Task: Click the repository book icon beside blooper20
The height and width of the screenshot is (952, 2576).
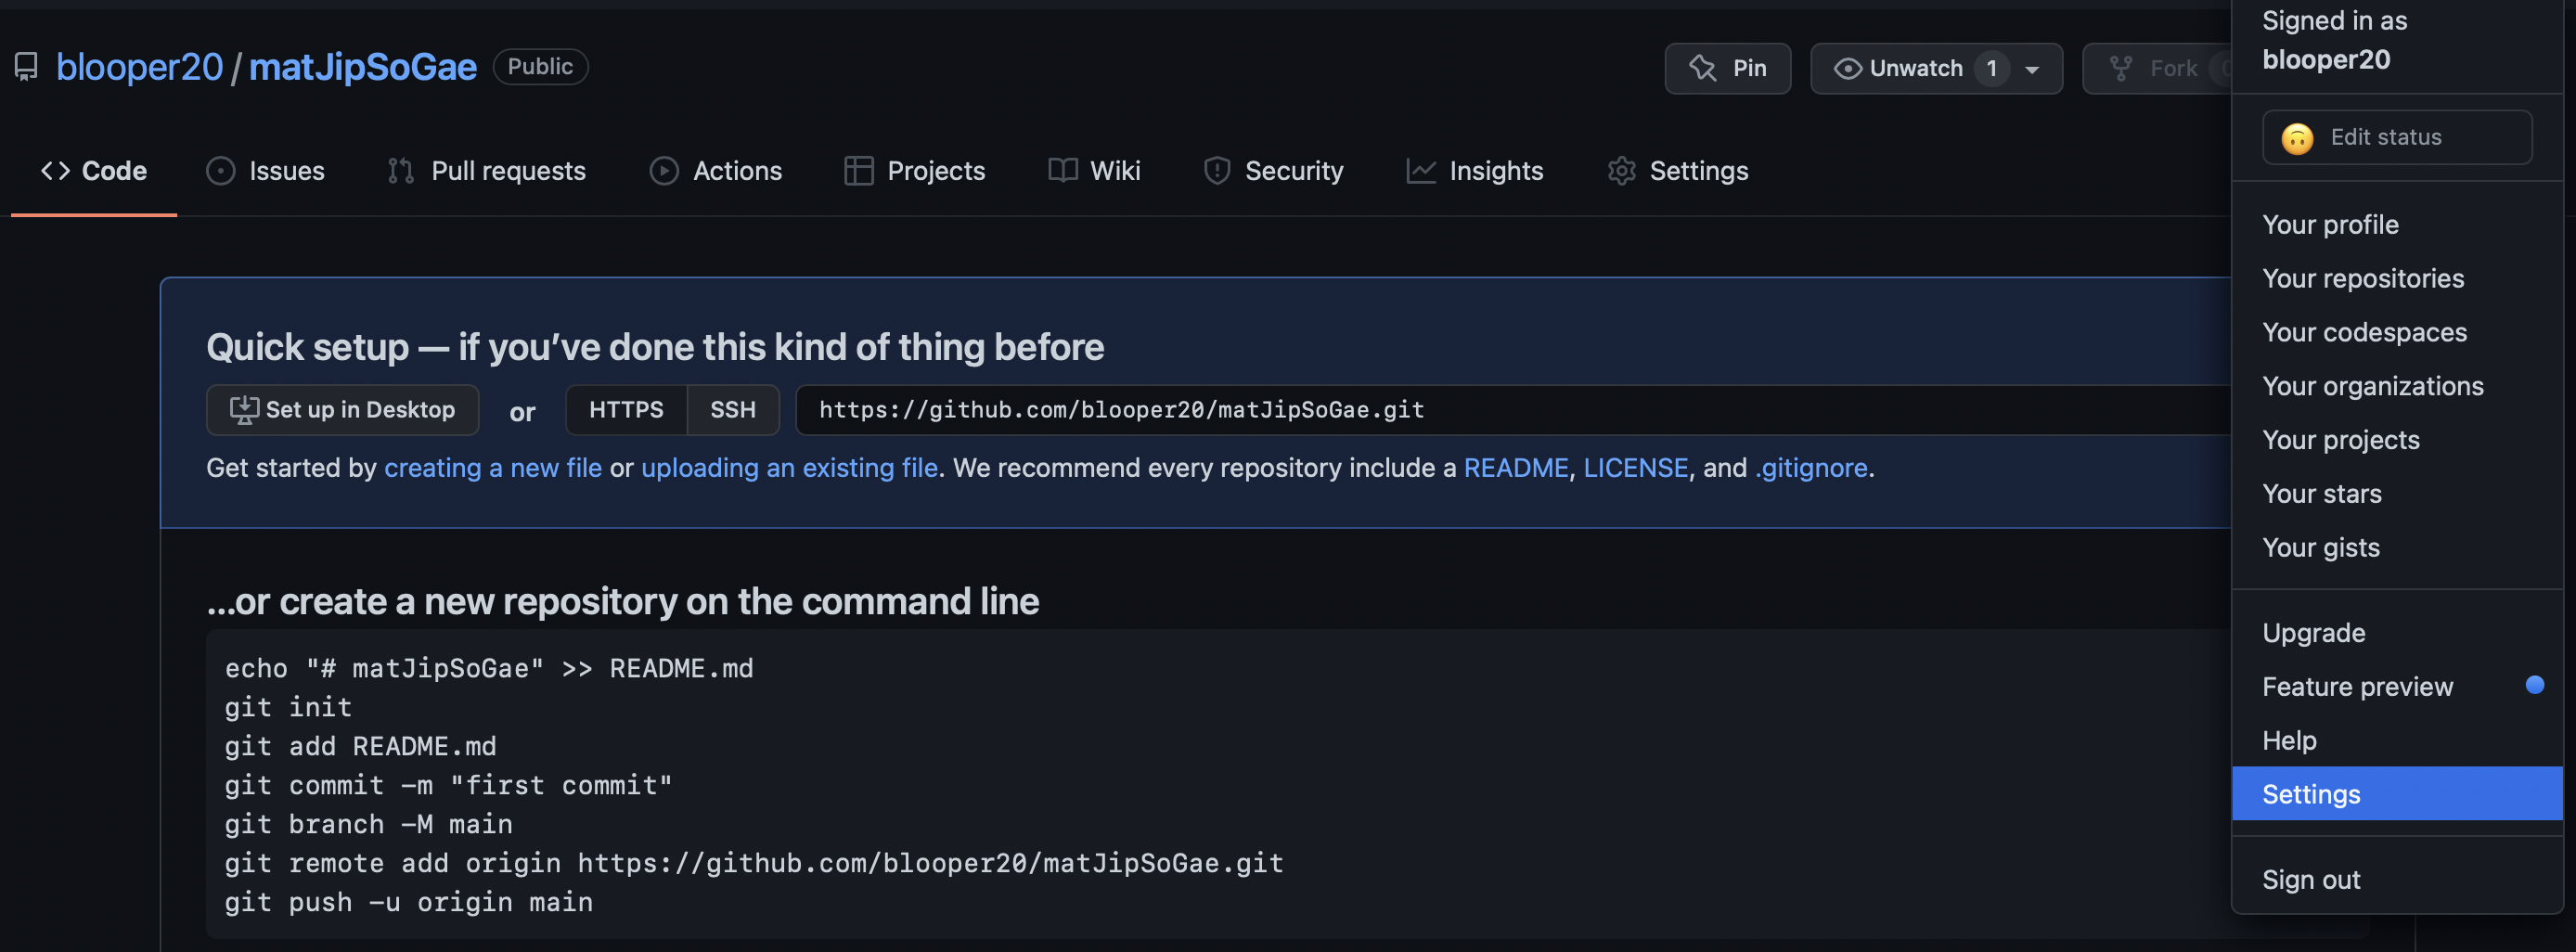Action: (26, 67)
